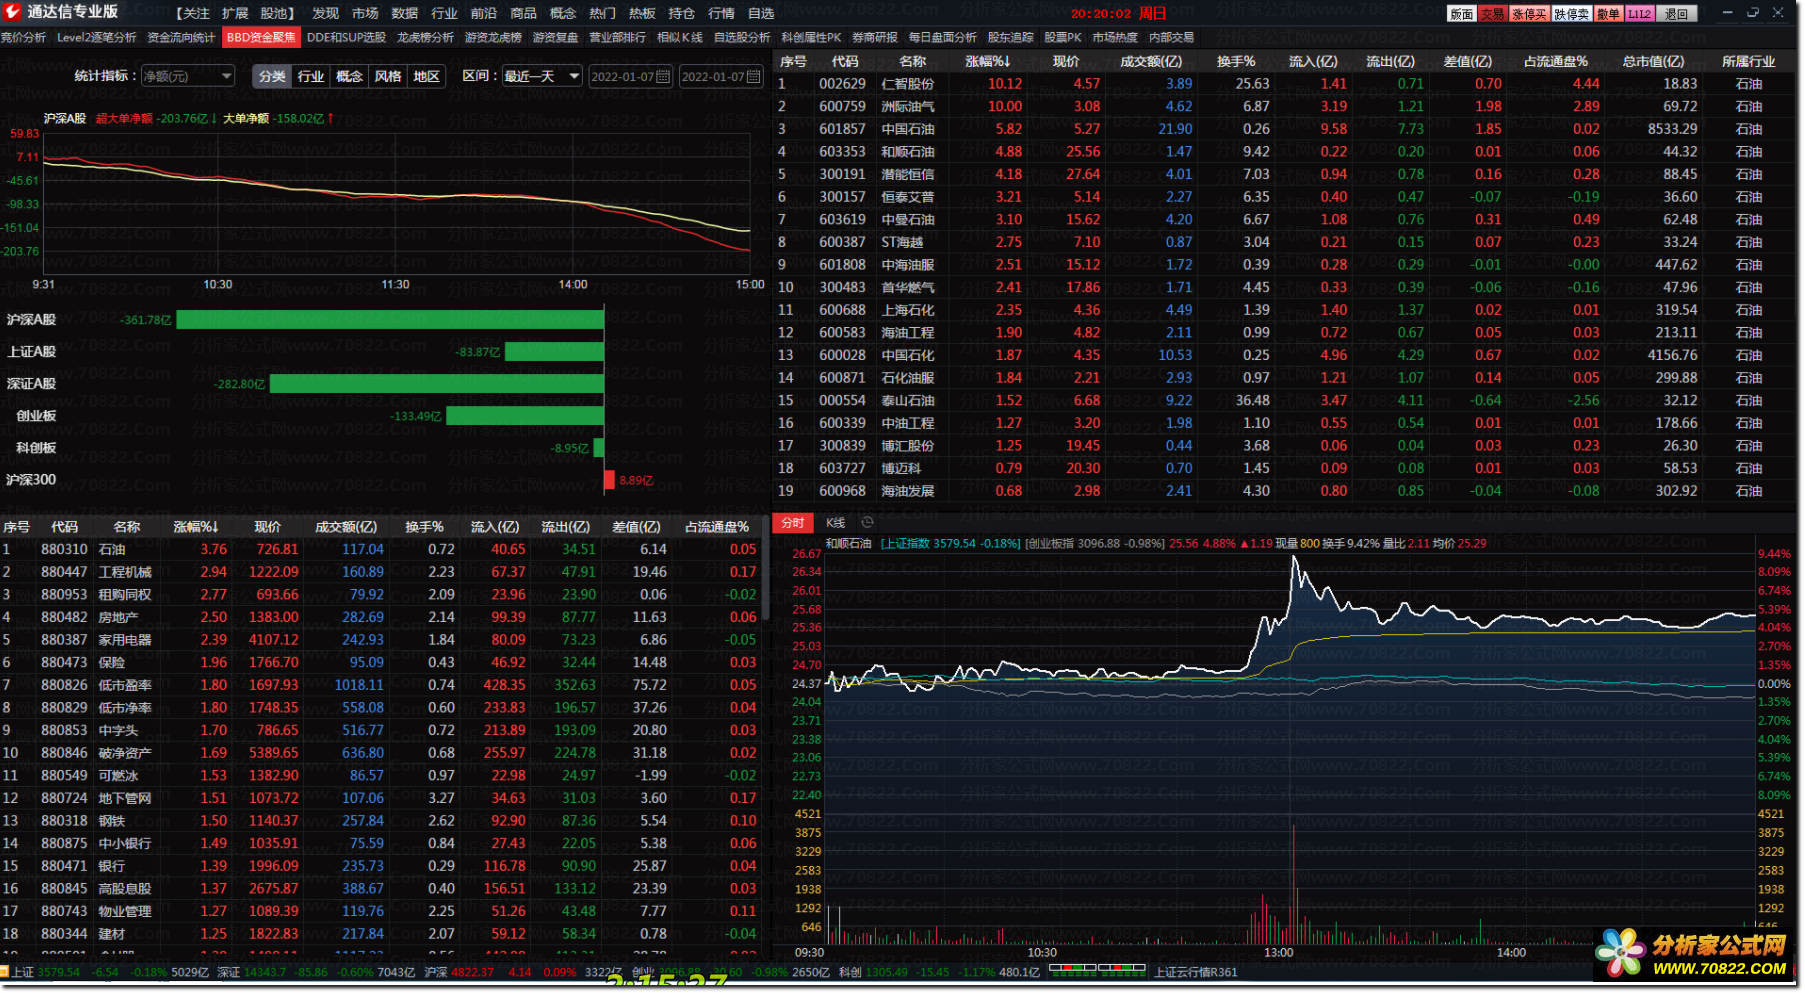Open the 统计指标 净额(元) dropdown
The image size is (1805, 993).
coord(187,77)
